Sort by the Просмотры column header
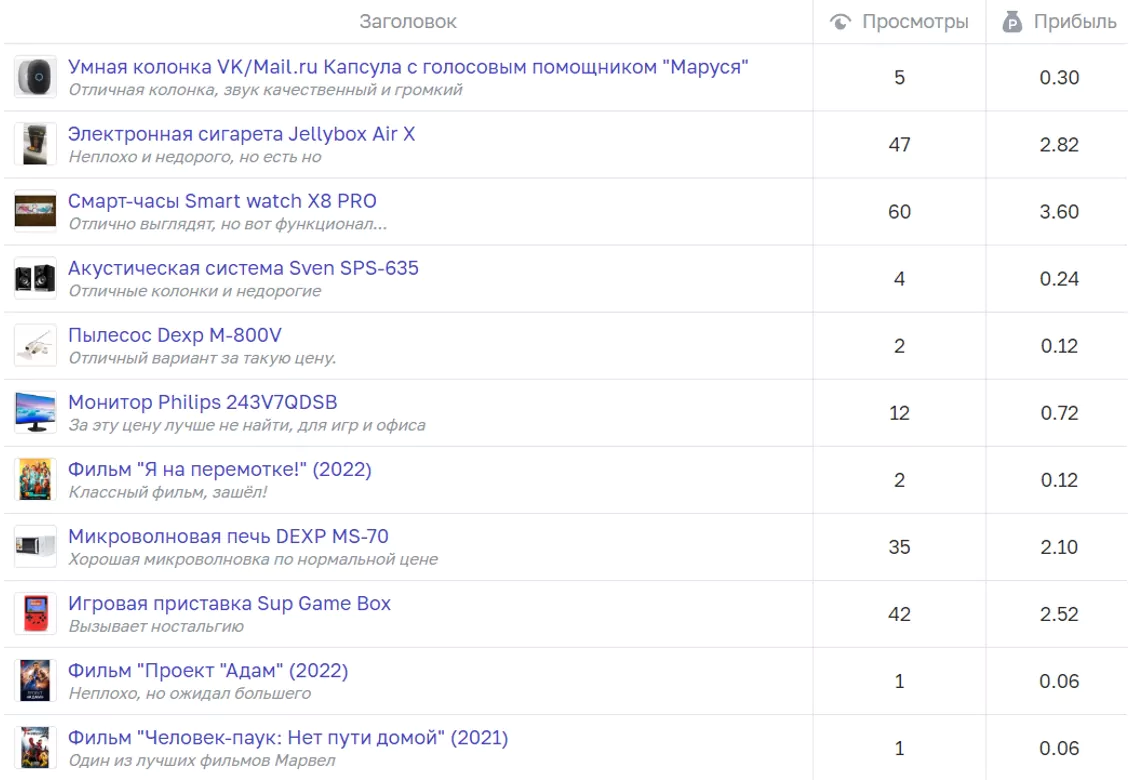Viewport: 1130px width, 783px height. (x=915, y=22)
